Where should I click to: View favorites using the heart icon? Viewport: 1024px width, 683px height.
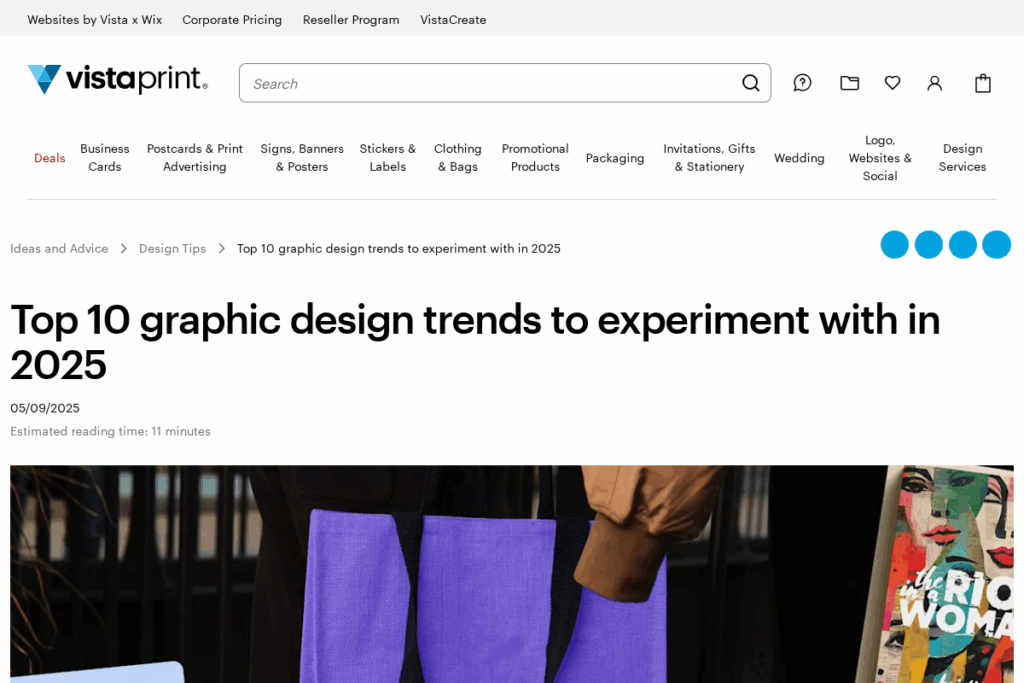click(x=892, y=83)
